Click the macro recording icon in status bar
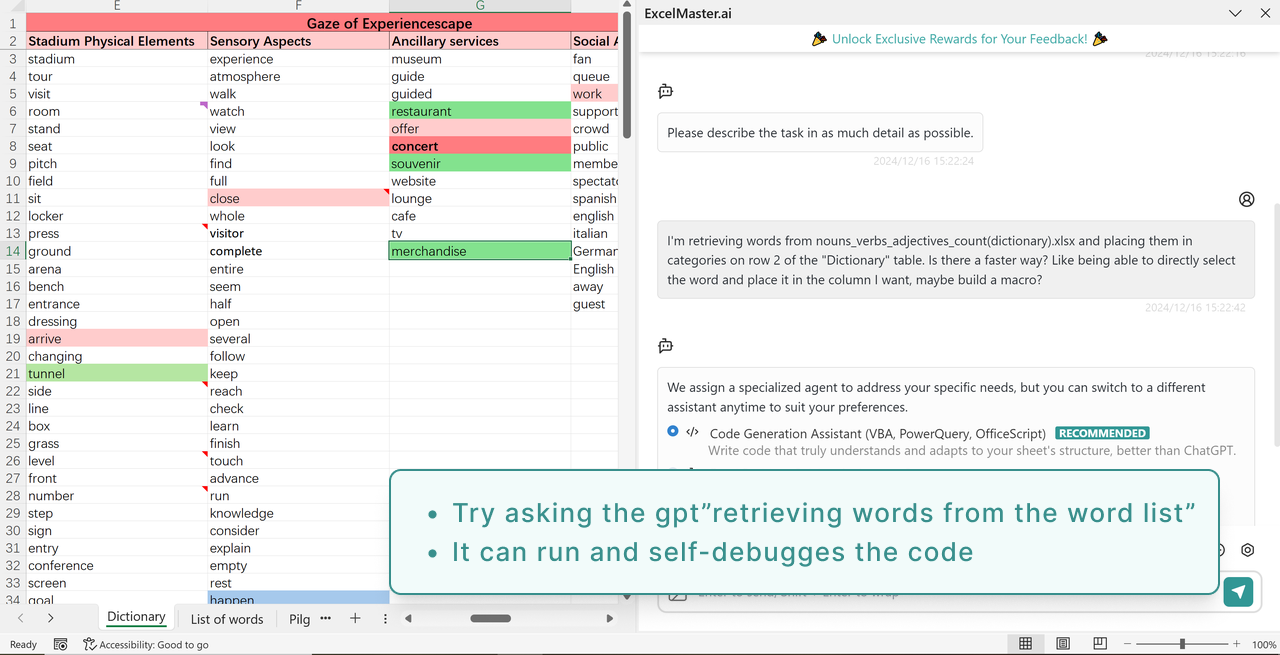 coord(60,644)
